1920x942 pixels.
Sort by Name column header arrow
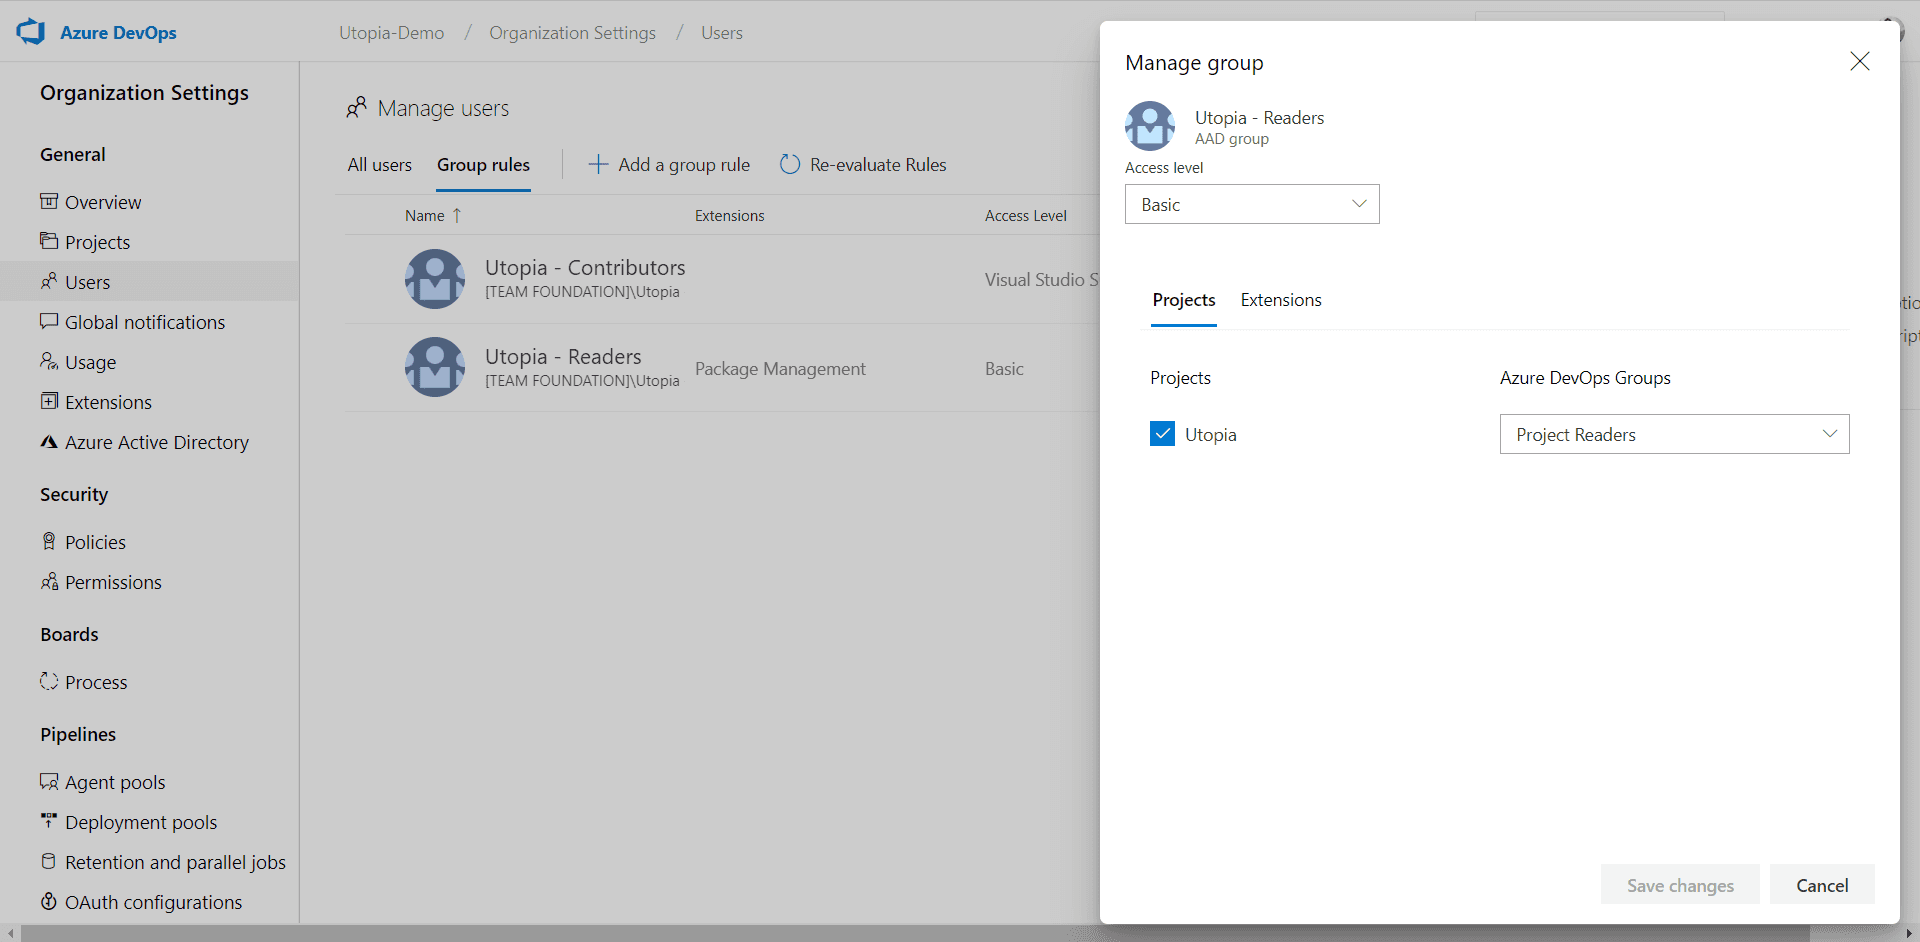(x=457, y=215)
